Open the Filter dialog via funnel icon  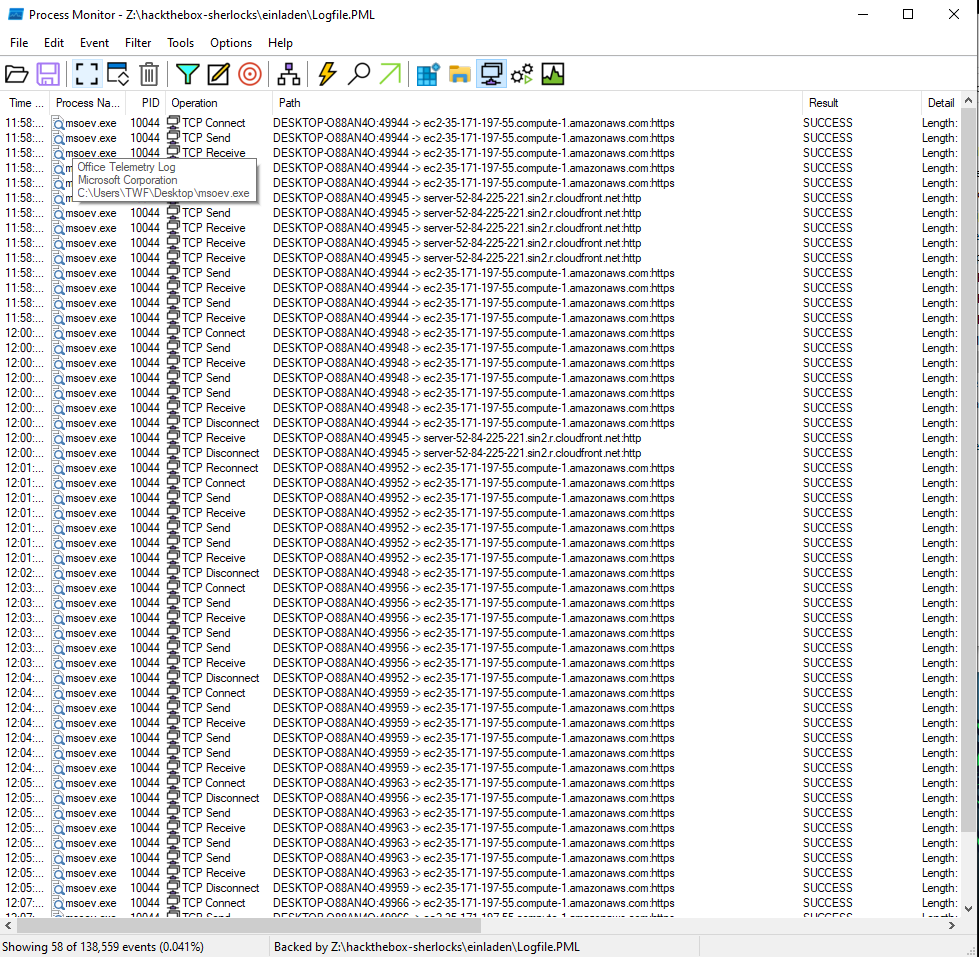[x=187, y=74]
